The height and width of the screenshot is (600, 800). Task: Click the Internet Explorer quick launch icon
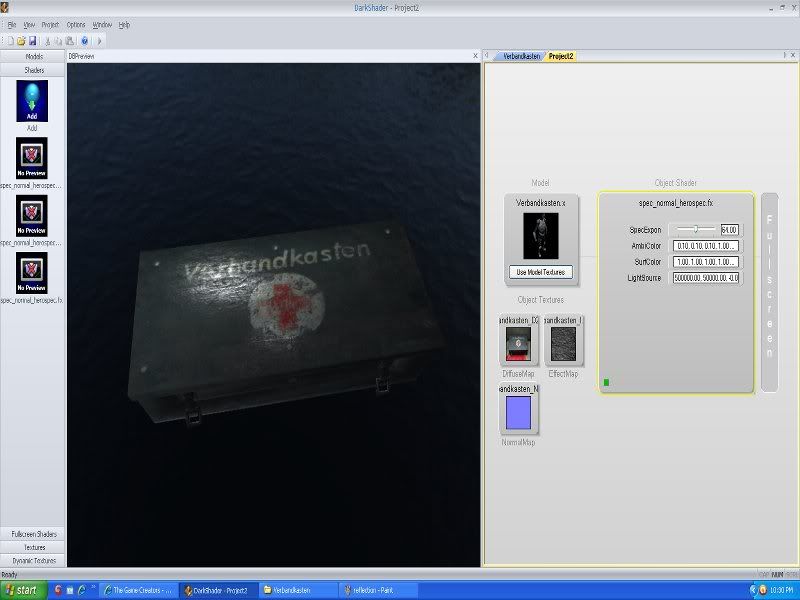pyautogui.click(x=82, y=590)
